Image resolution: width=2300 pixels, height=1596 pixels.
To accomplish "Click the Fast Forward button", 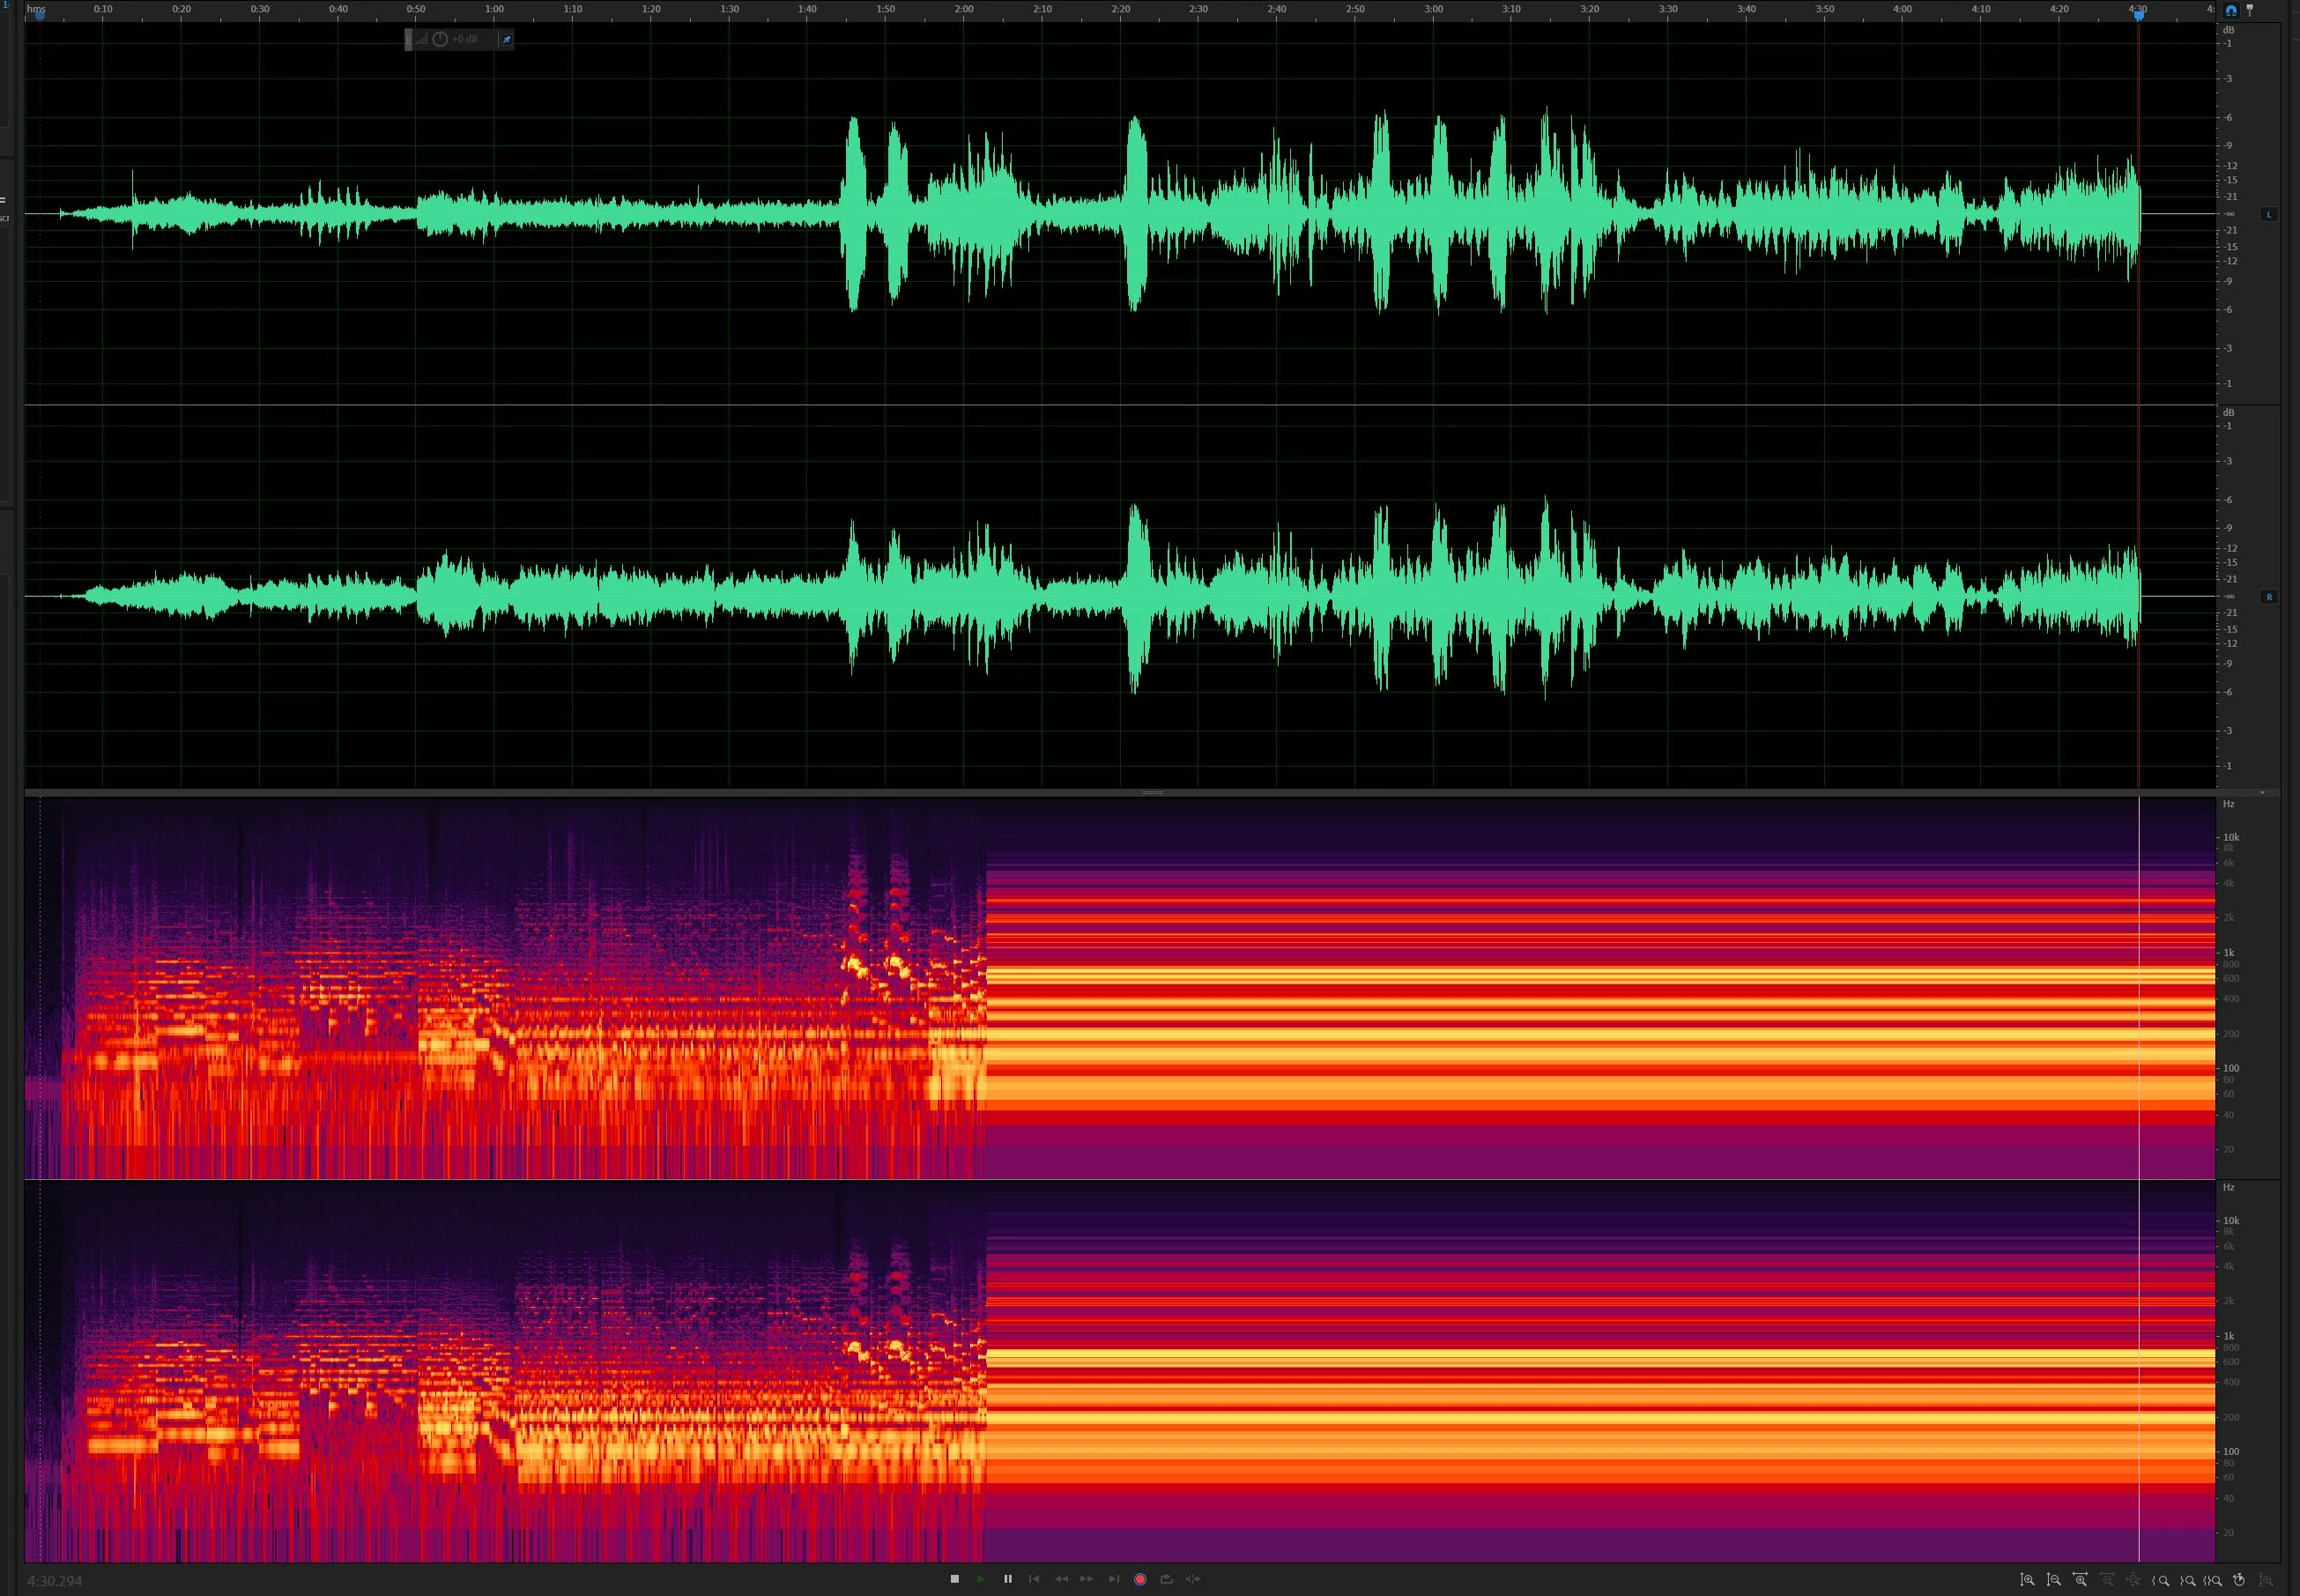I will click(x=1087, y=1579).
